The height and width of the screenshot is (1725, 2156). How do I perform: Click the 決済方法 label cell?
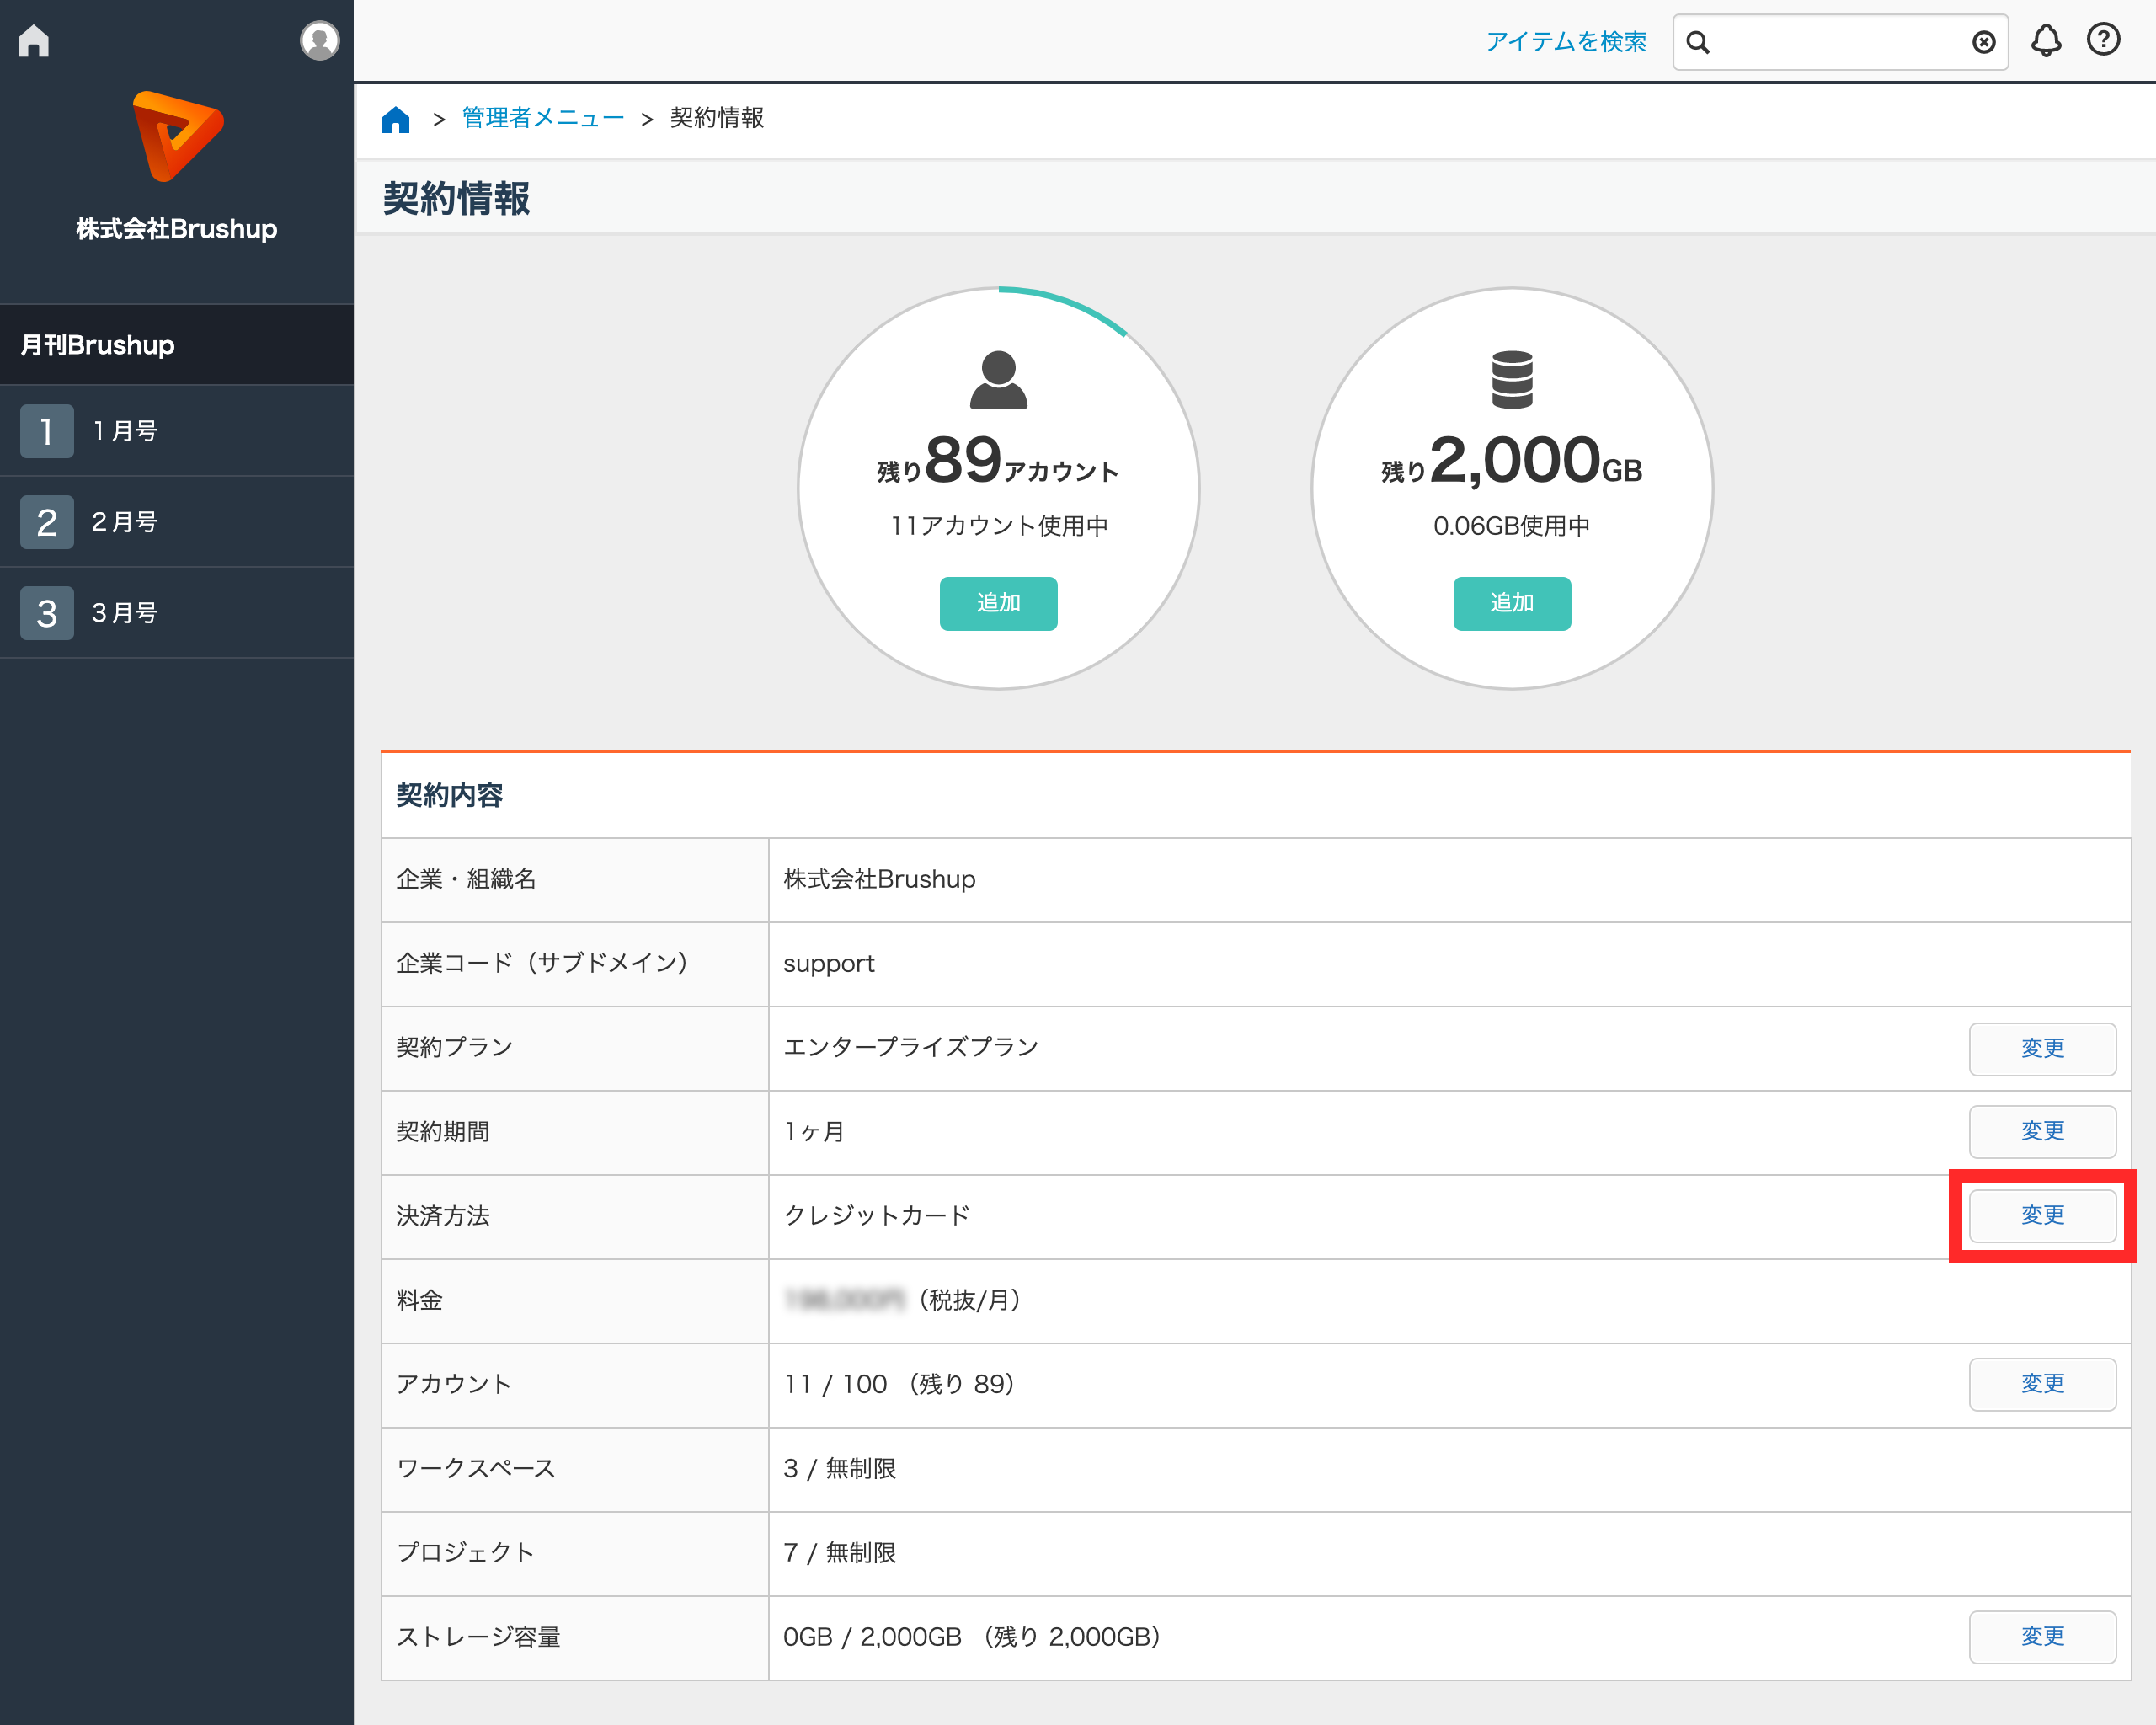pyautogui.click(x=575, y=1217)
